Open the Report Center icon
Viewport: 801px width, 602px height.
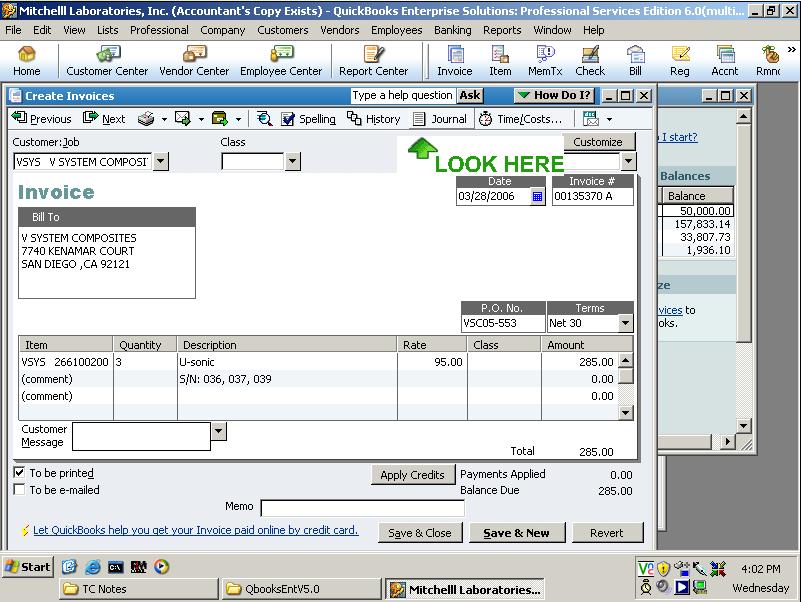[373, 60]
